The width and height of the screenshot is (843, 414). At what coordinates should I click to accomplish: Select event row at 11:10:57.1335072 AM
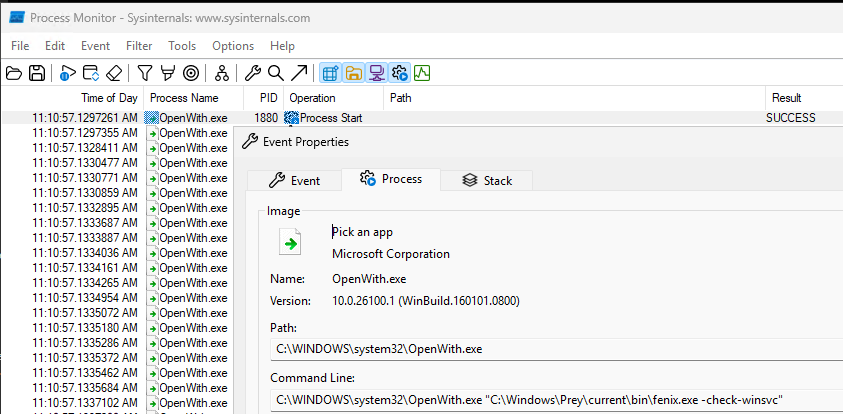117,313
